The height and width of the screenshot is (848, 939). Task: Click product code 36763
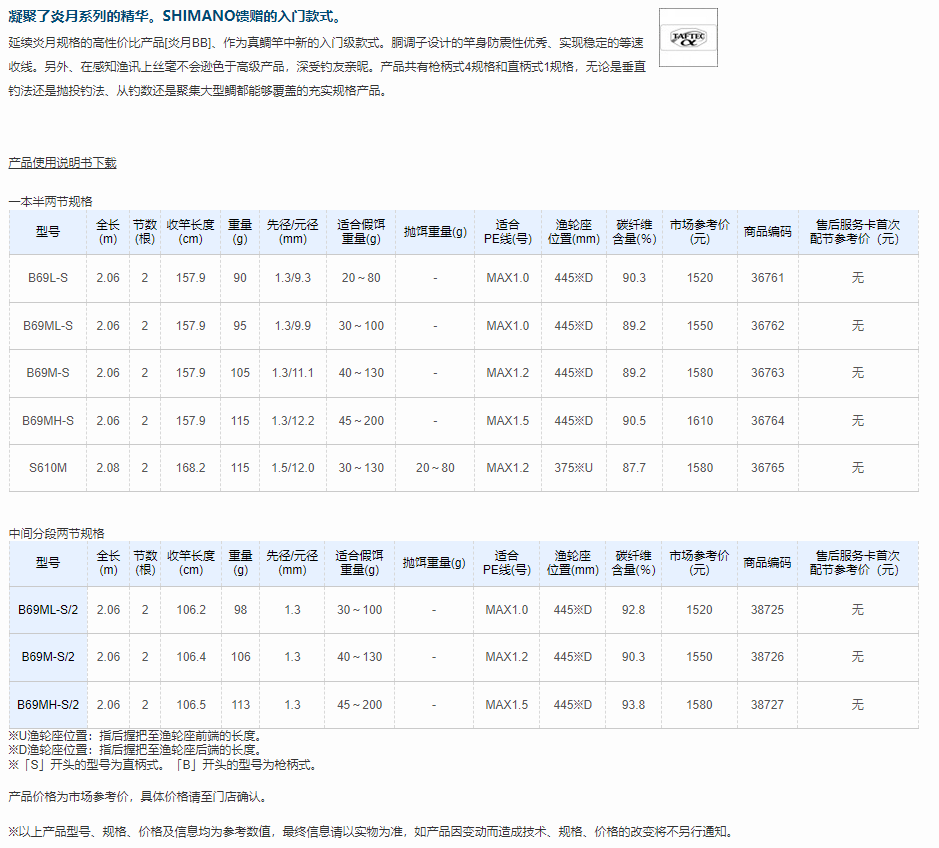(768, 372)
